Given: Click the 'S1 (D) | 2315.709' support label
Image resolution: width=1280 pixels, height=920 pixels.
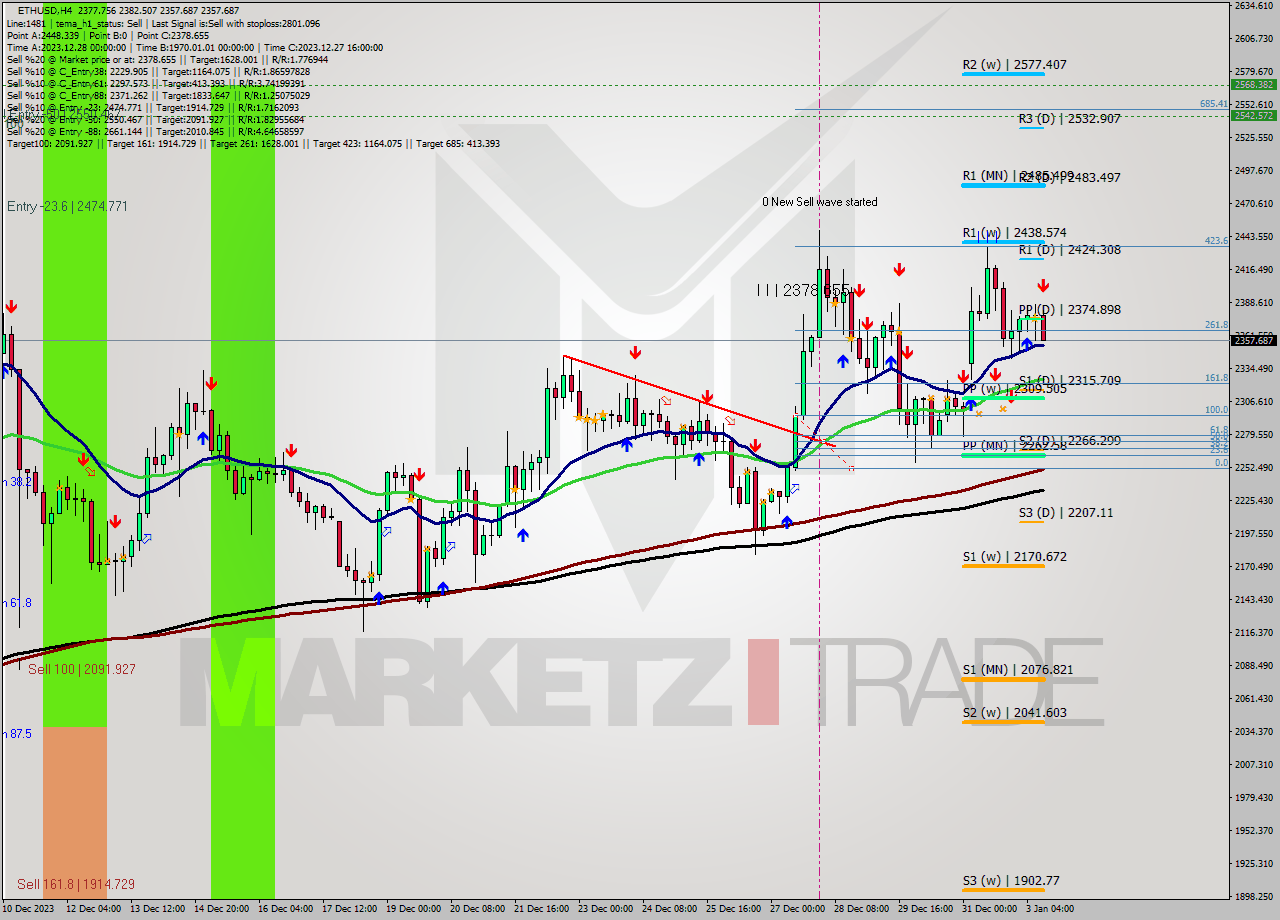Looking at the screenshot, I should click(1069, 381).
